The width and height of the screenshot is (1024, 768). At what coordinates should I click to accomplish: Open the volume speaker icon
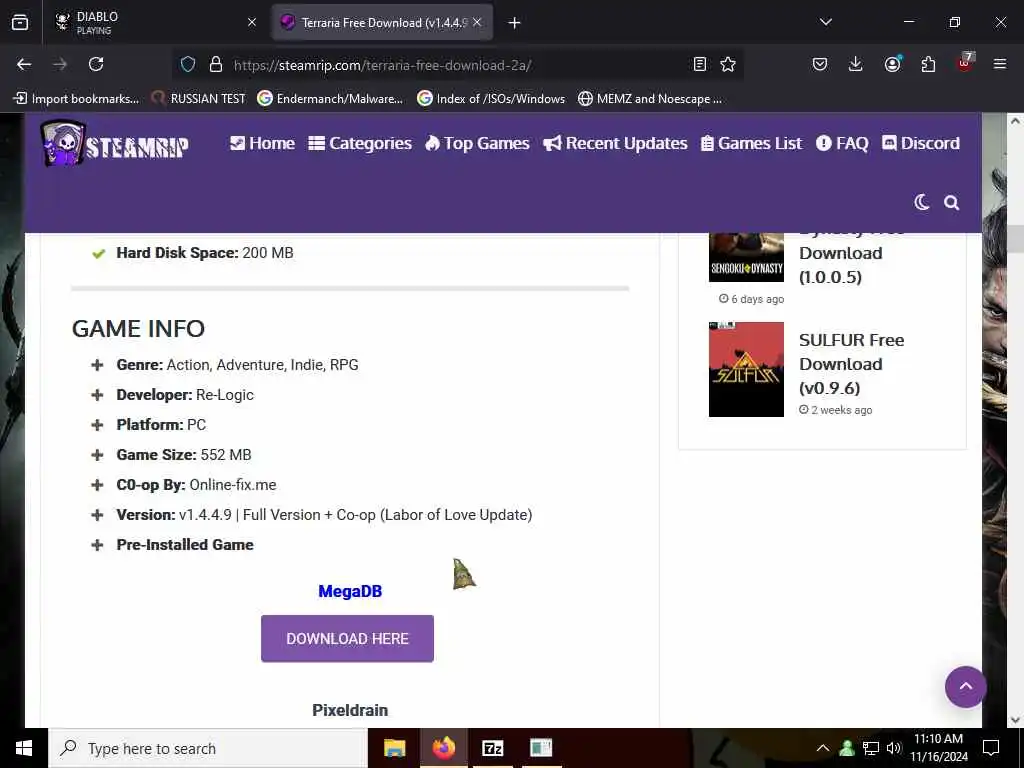click(893, 748)
